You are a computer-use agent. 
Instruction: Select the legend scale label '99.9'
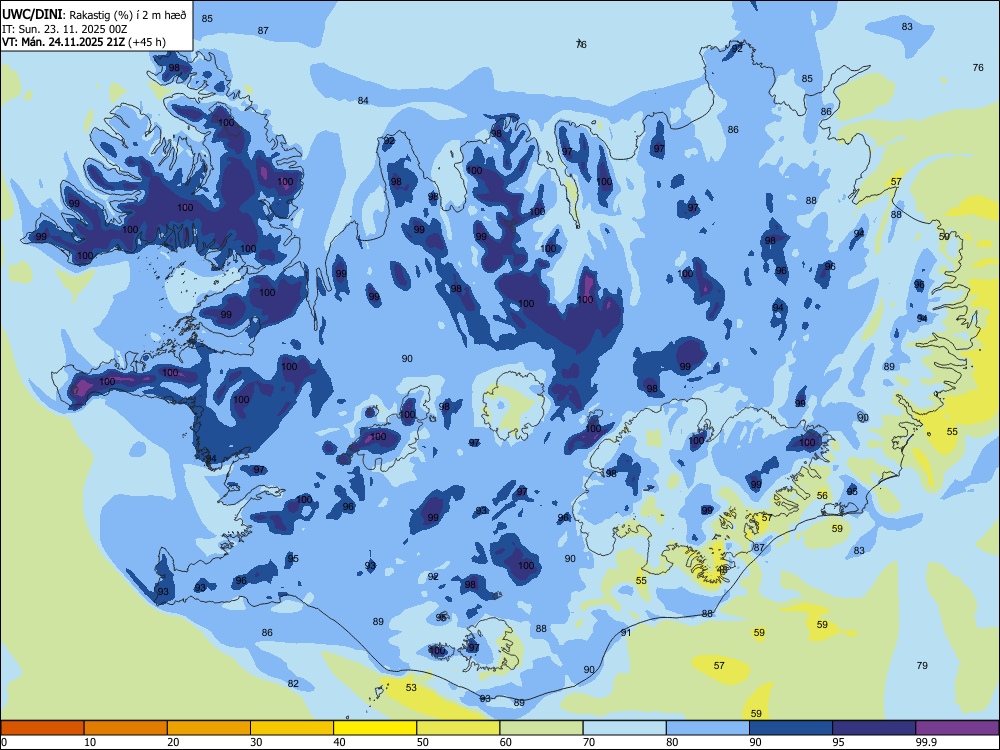tap(926, 742)
